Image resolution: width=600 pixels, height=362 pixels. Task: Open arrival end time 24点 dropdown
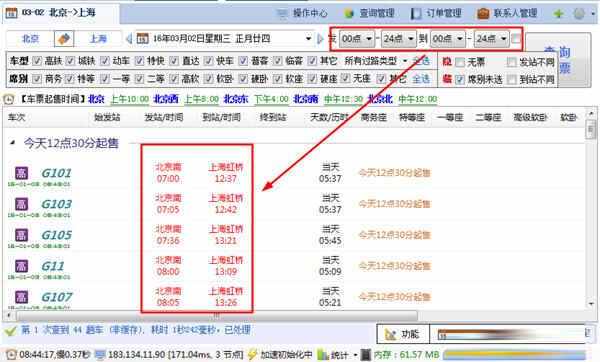491,39
